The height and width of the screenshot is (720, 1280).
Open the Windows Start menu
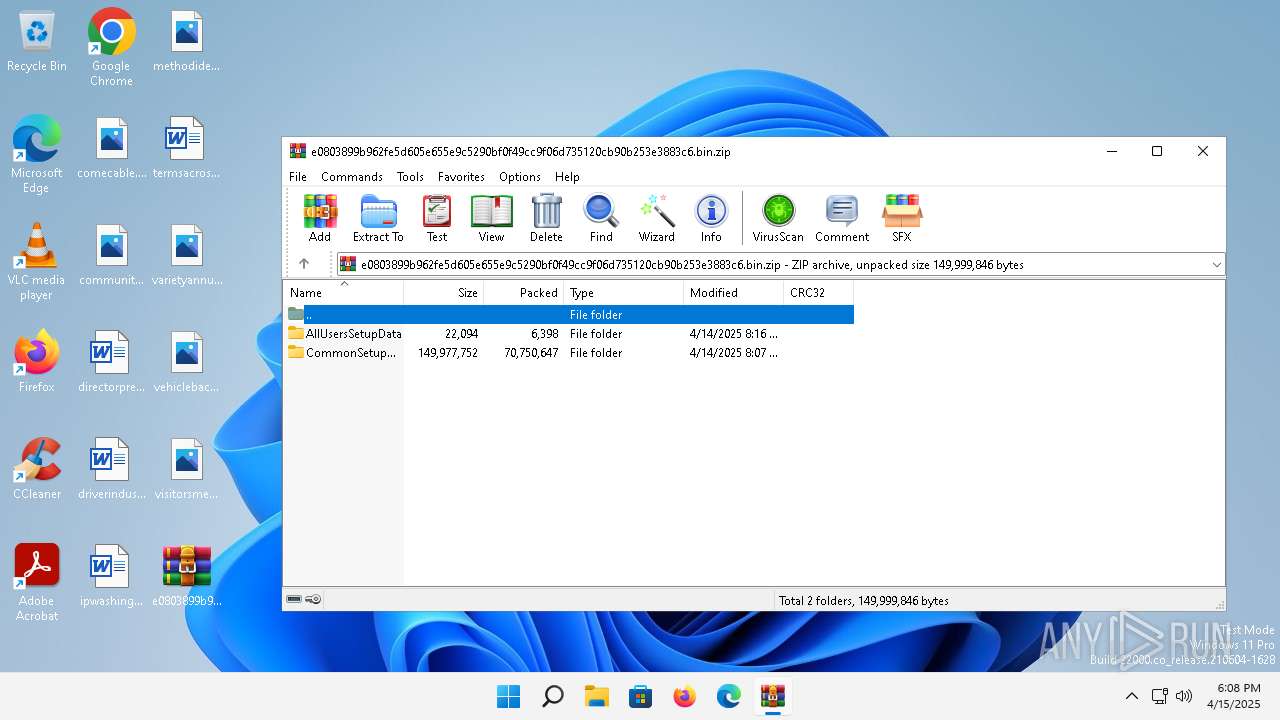[509, 696]
